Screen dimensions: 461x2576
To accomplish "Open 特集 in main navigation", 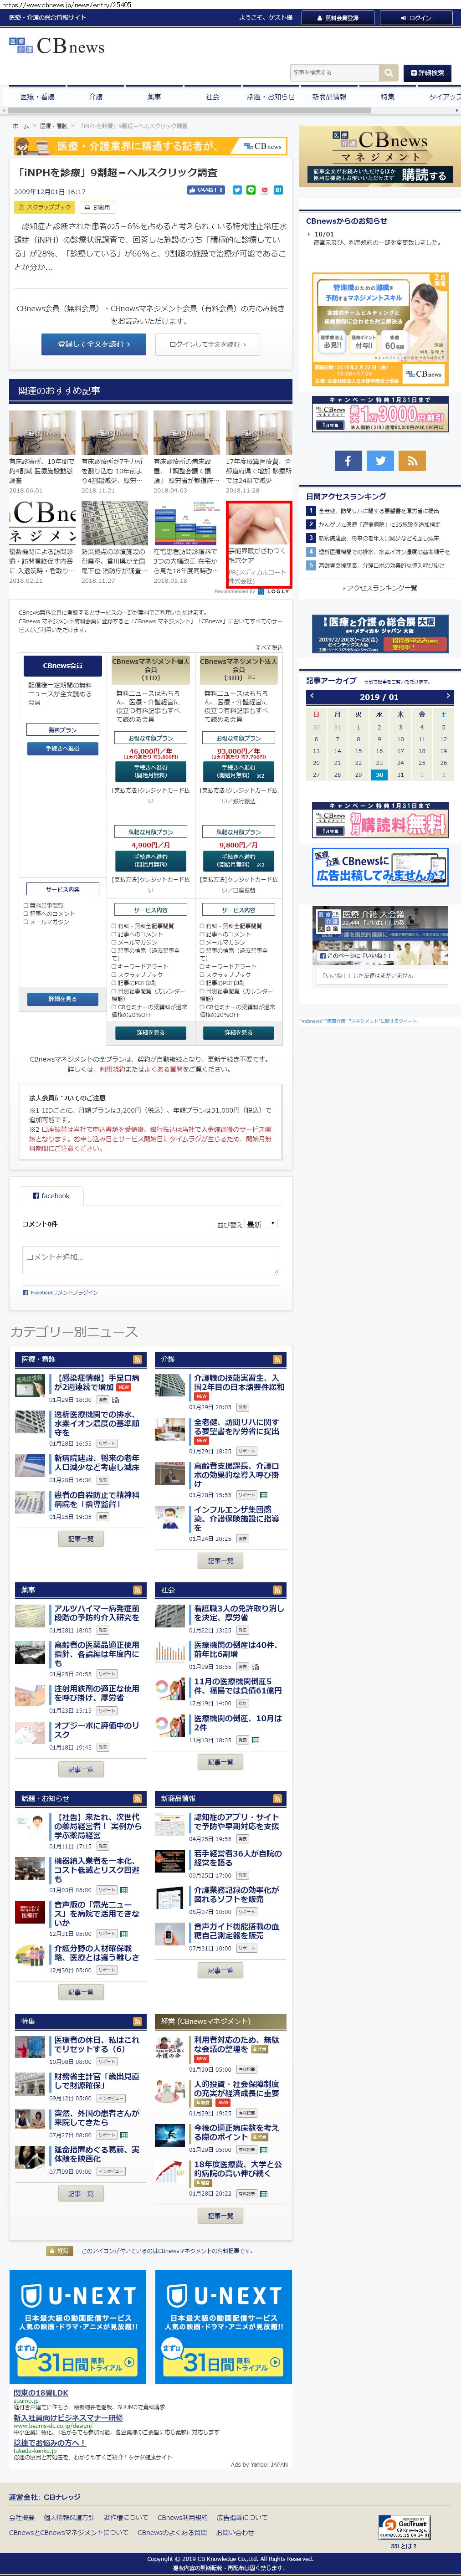I will (x=387, y=97).
